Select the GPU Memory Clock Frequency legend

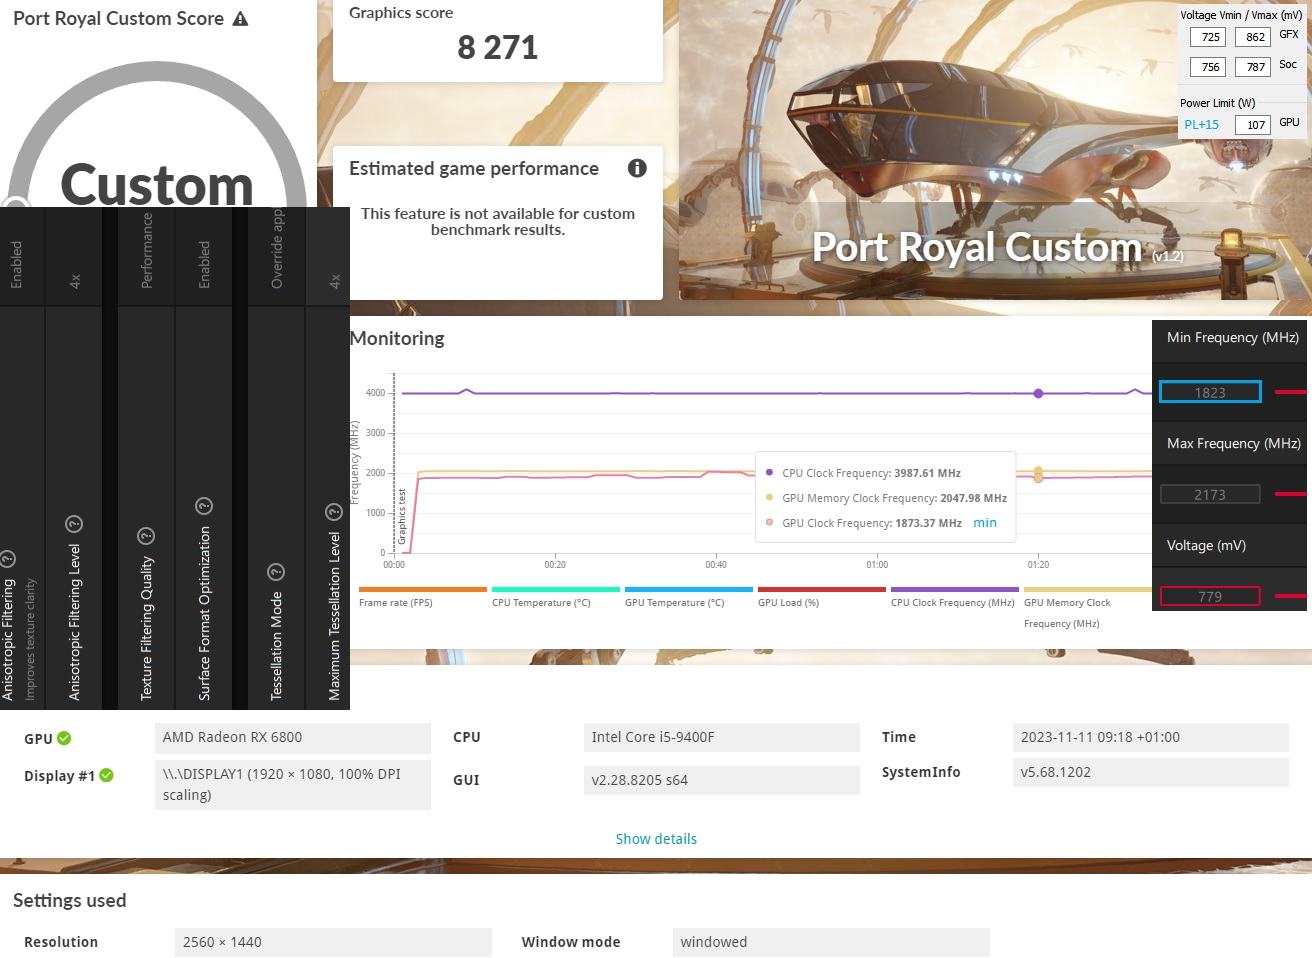pos(1087,608)
